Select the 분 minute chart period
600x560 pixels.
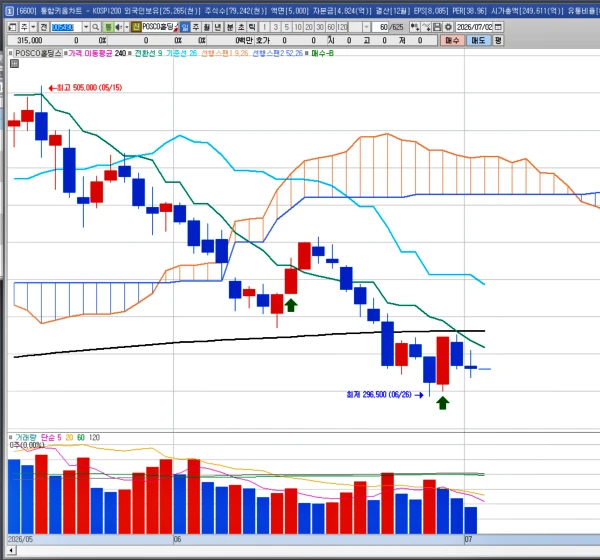[230, 27]
